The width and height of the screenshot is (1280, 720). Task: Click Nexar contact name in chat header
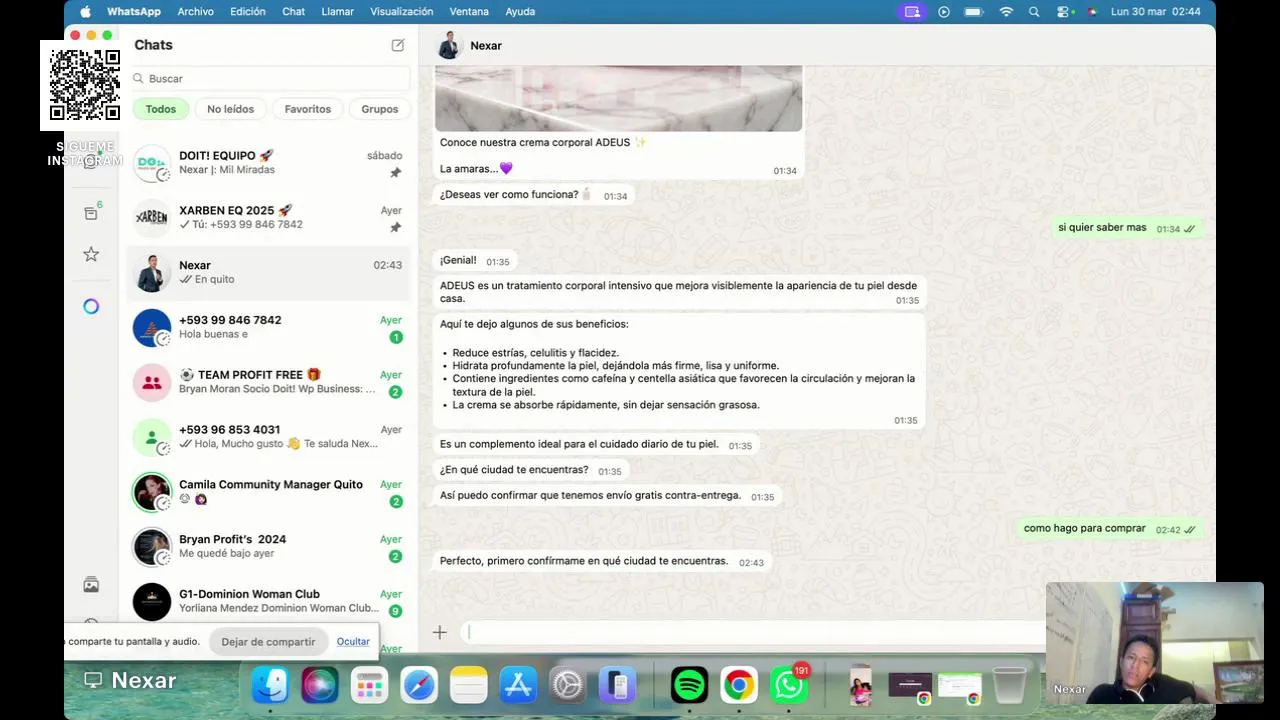486,46
